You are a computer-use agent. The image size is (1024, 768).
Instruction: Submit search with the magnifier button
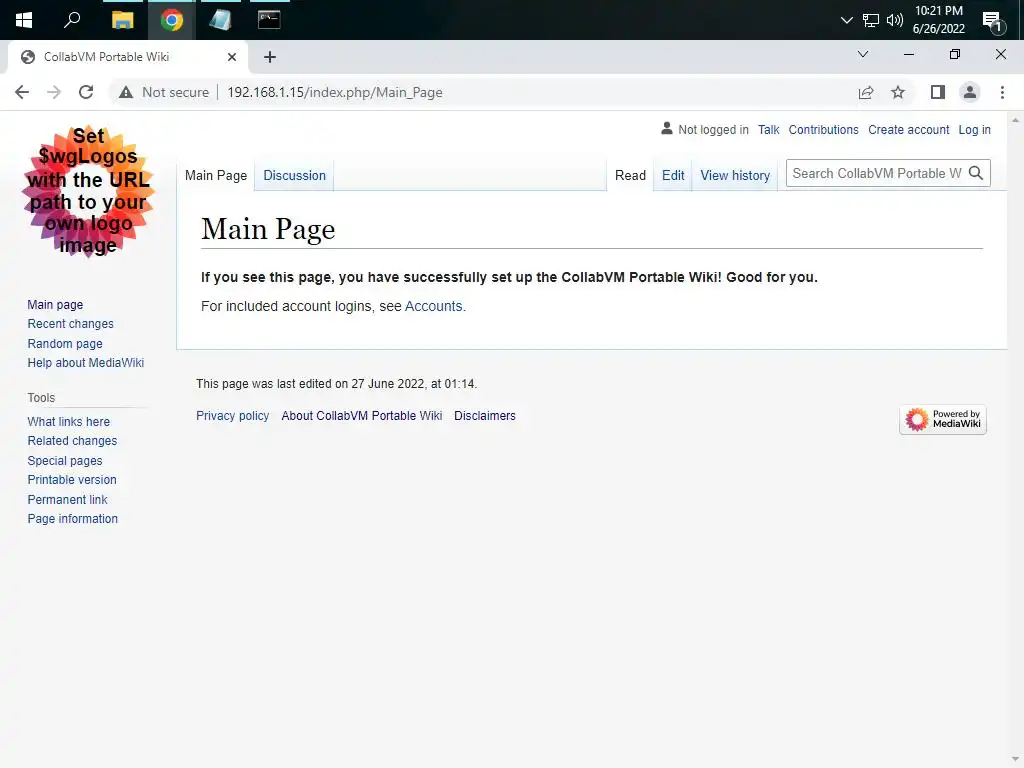click(976, 173)
